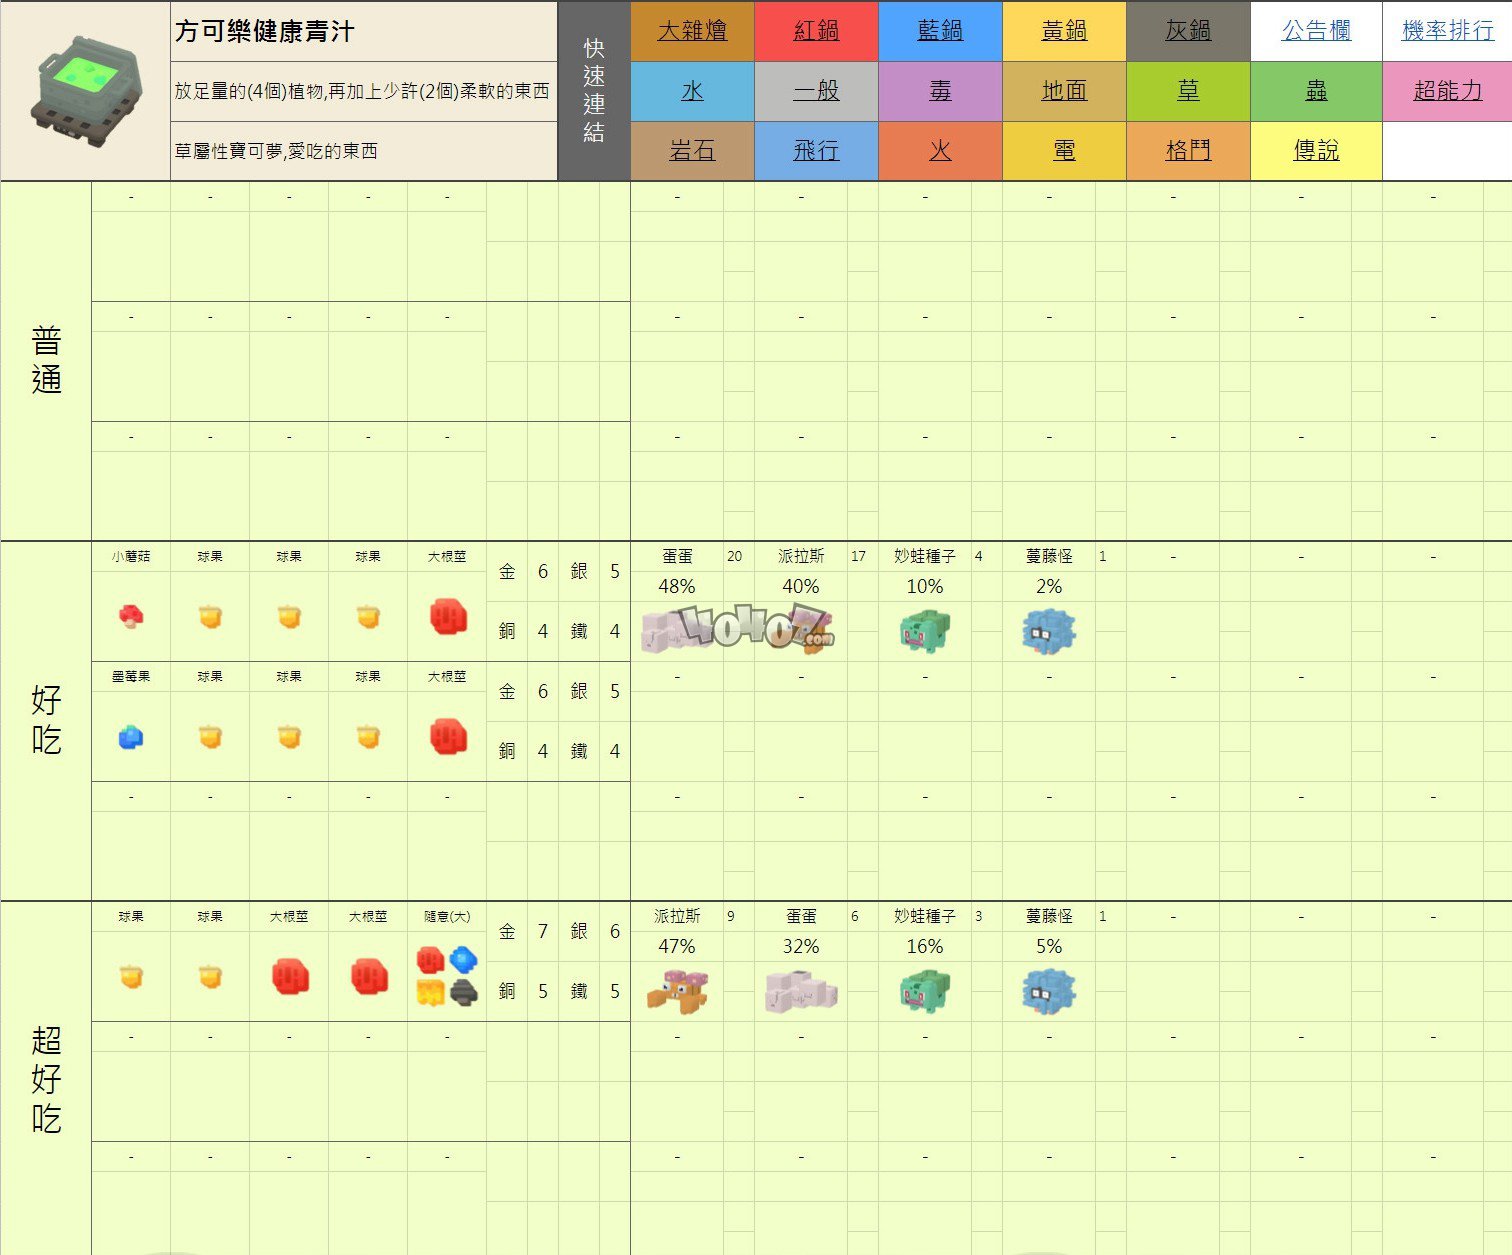Screen dimensions: 1512x1255
Task: Select the 5% probability cell
Action: click(x=1049, y=947)
